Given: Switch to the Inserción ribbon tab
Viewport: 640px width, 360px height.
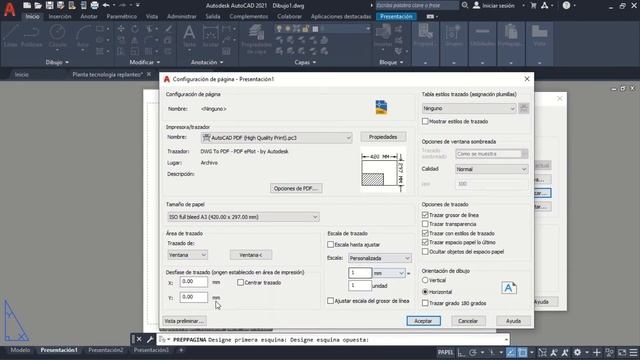Looking at the screenshot, I should [60, 17].
